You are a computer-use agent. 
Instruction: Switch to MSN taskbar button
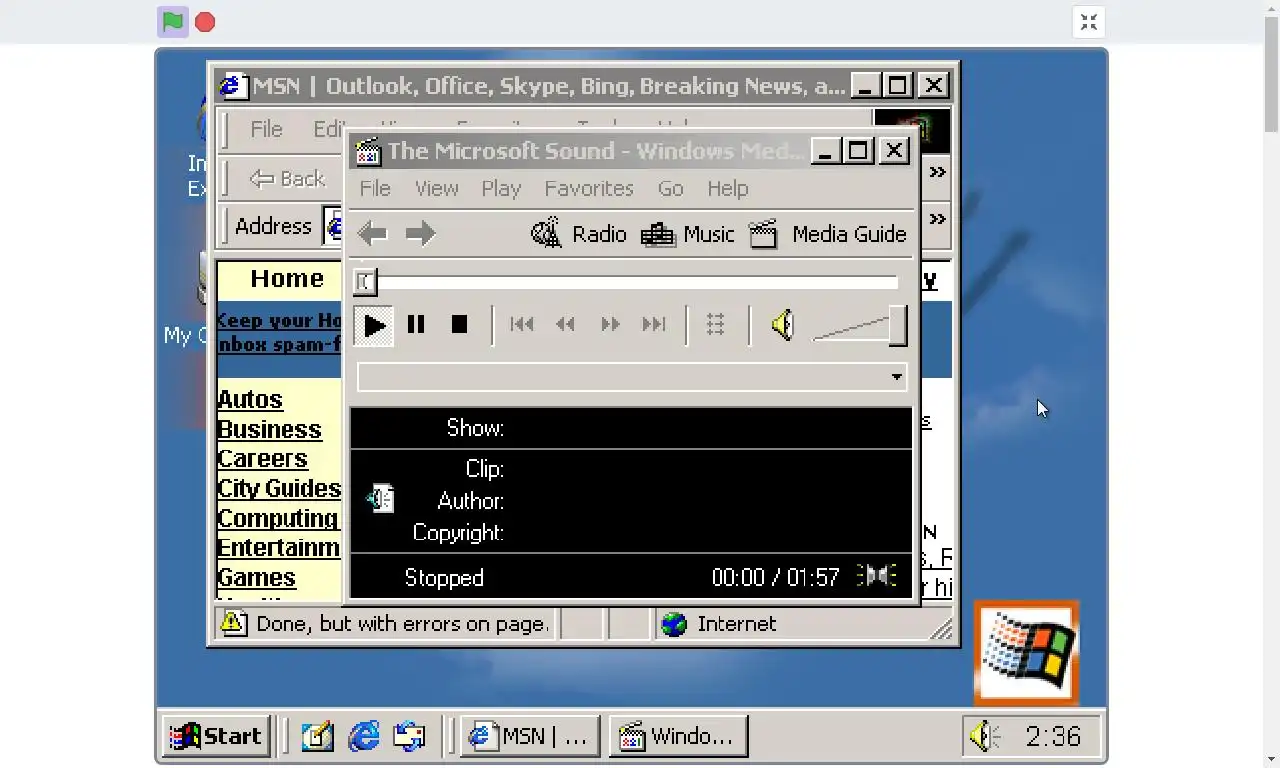[x=530, y=737]
